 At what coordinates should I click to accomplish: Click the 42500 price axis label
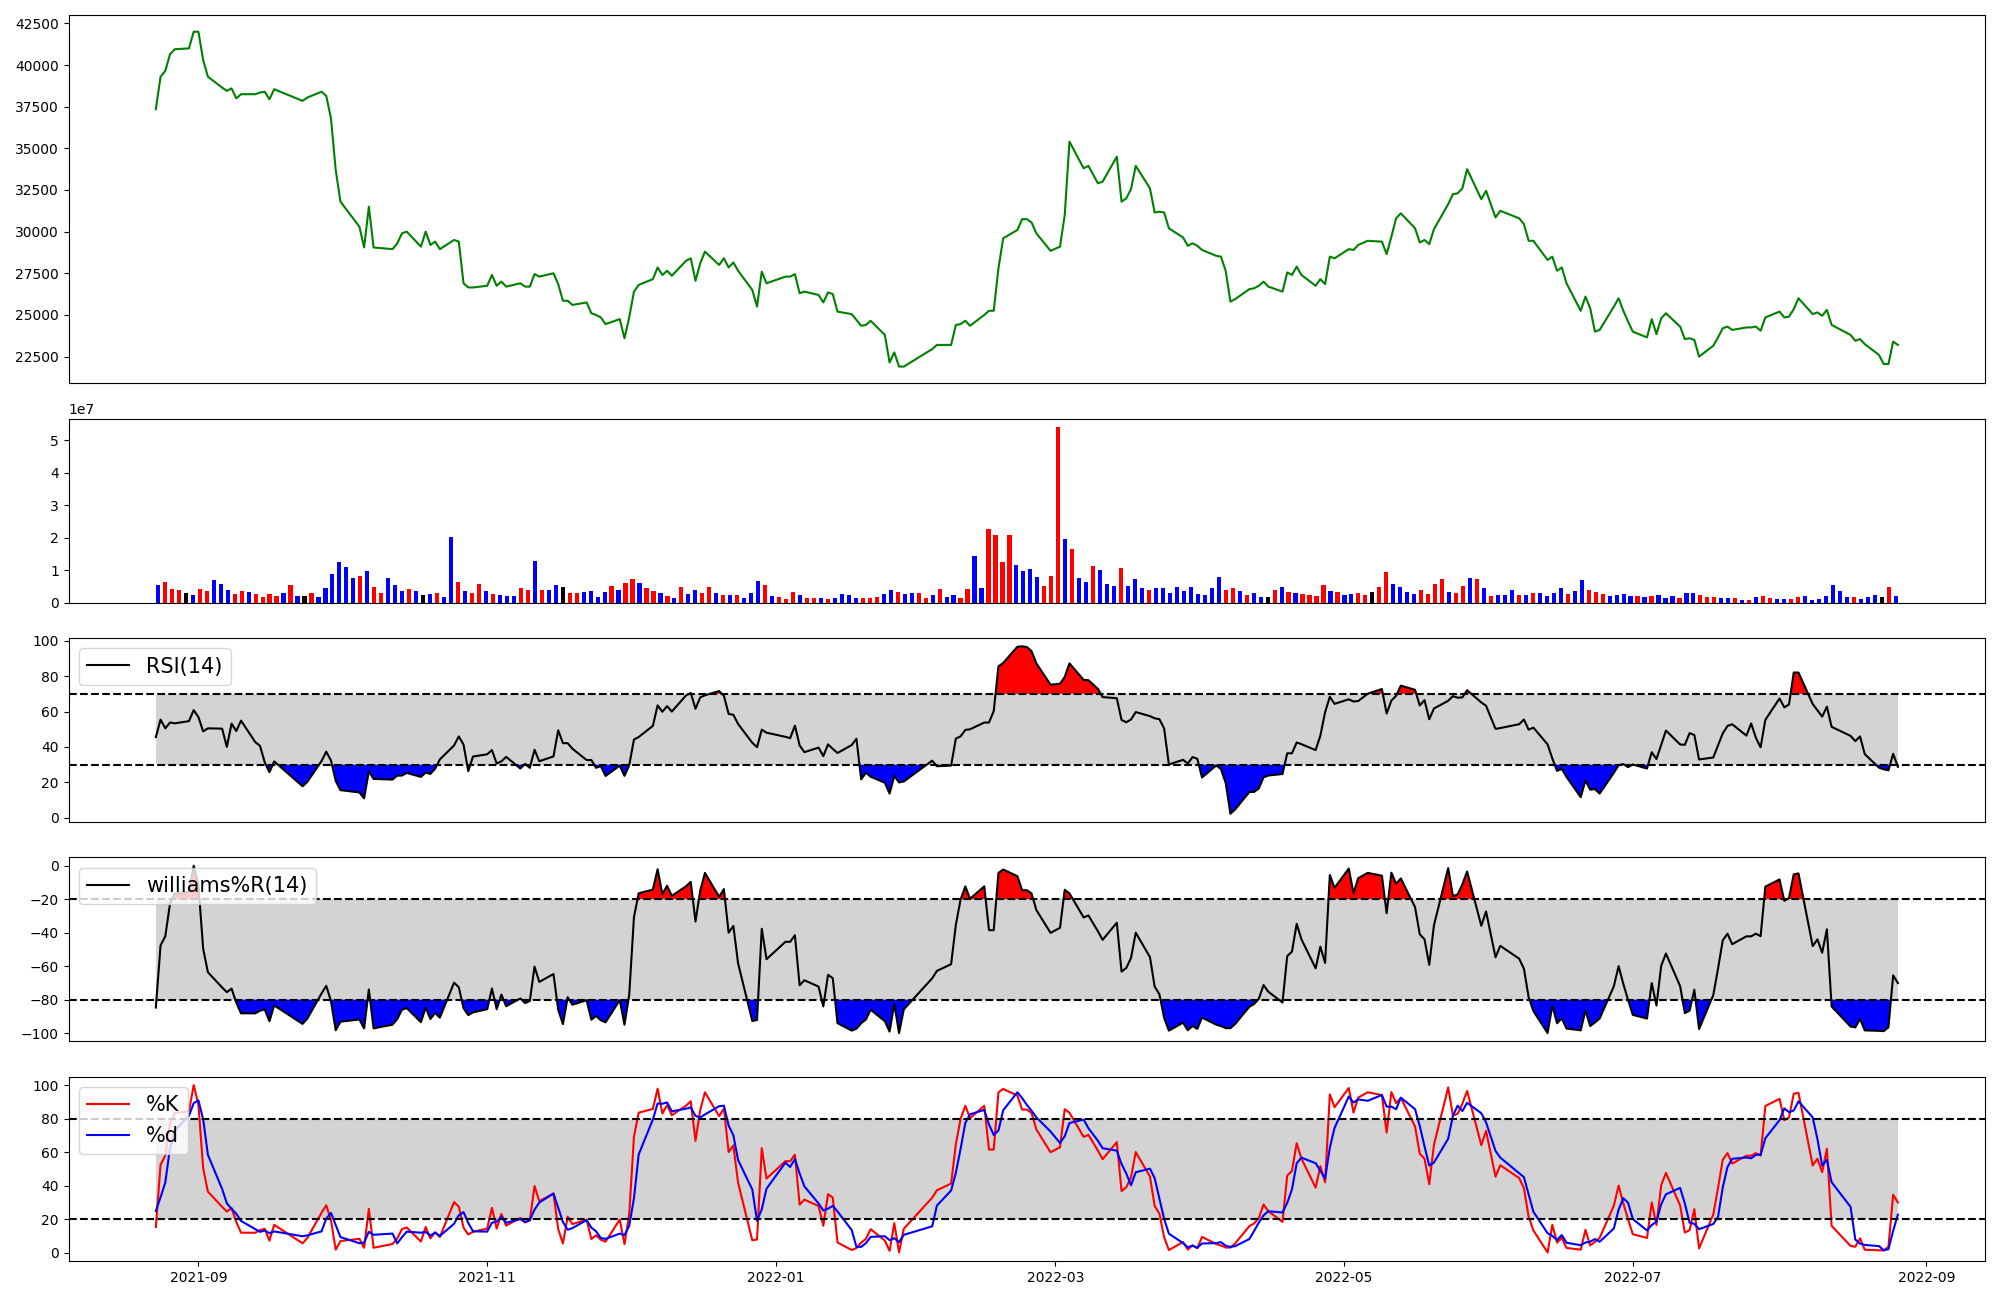coord(38,24)
